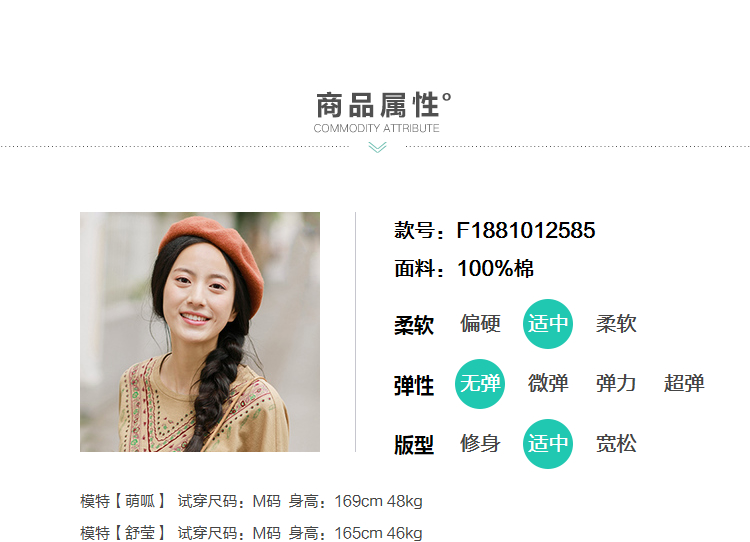750x542 pixels.
Task: Click the 柔软 row label
Action: [414, 325]
